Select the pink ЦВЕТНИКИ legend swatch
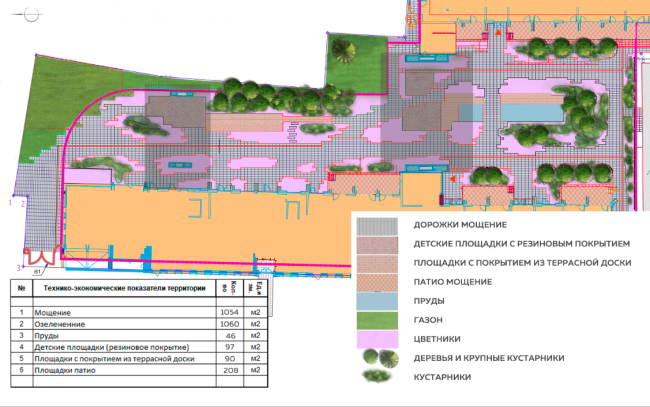The image size is (650, 407). pyautogui.click(x=380, y=338)
